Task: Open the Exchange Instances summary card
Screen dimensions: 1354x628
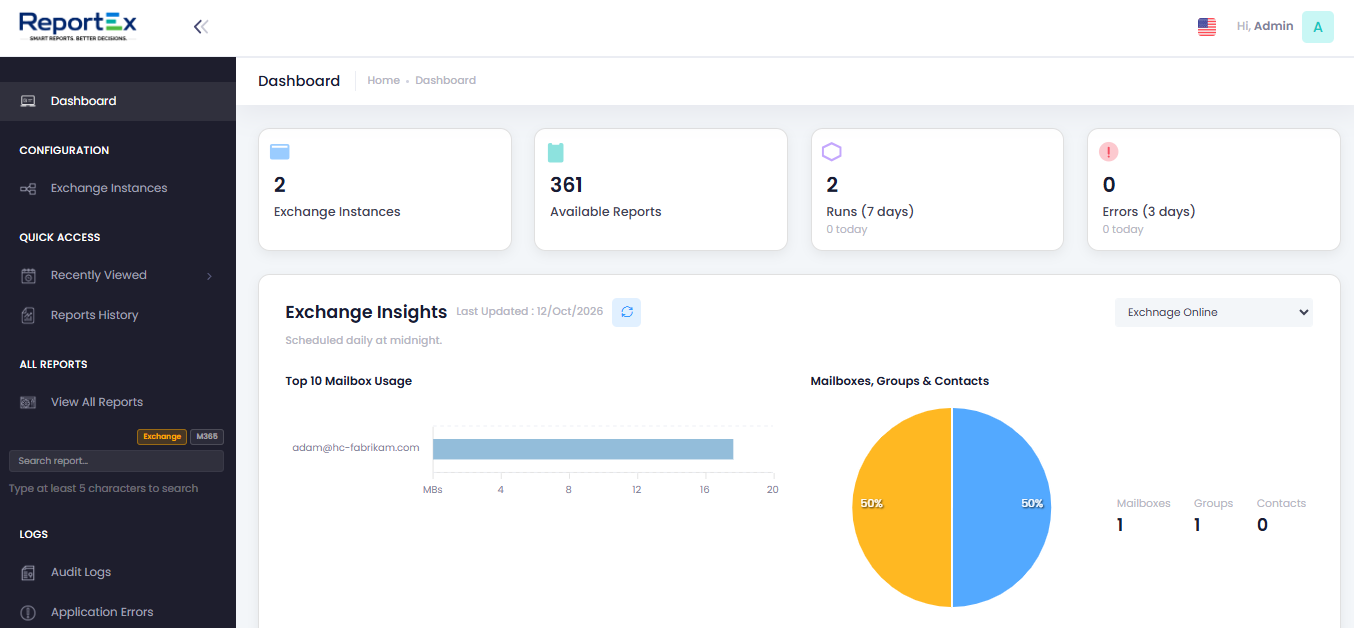Action: 385,189
